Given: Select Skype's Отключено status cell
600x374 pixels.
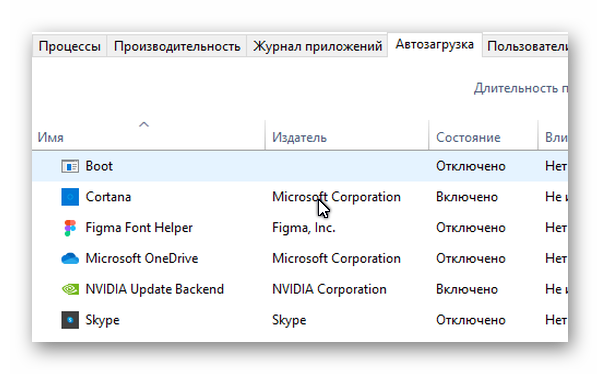Looking at the screenshot, I should point(471,320).
